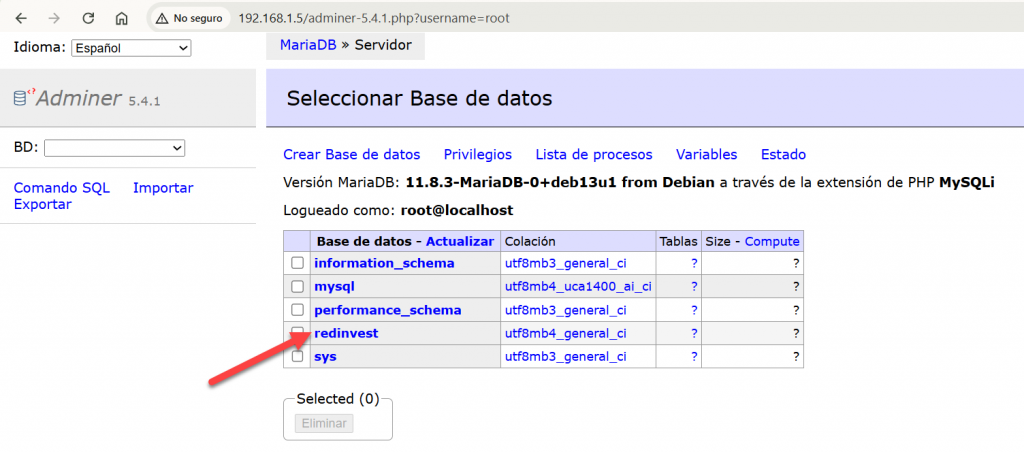Select the mysql database checkbox
1024x452 pixels.
pos(297,286)
